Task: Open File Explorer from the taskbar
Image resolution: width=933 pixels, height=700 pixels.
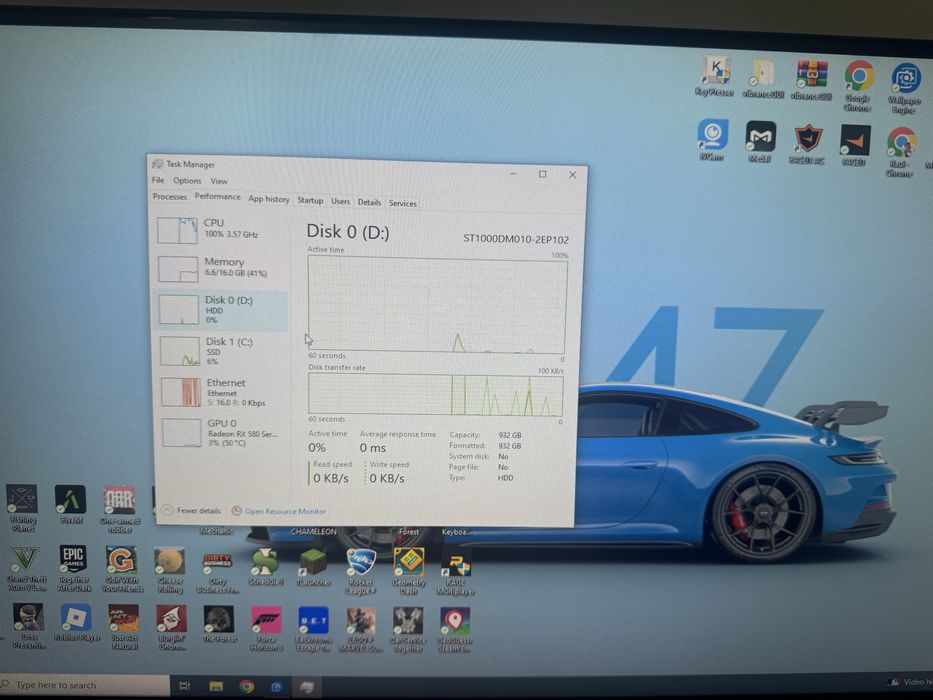Action: coord(215,686)
